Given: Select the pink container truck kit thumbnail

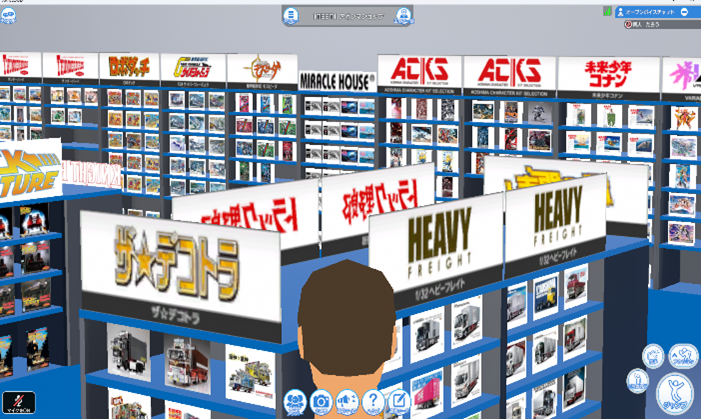Looking at the screenshot, I should click(427, 393).
